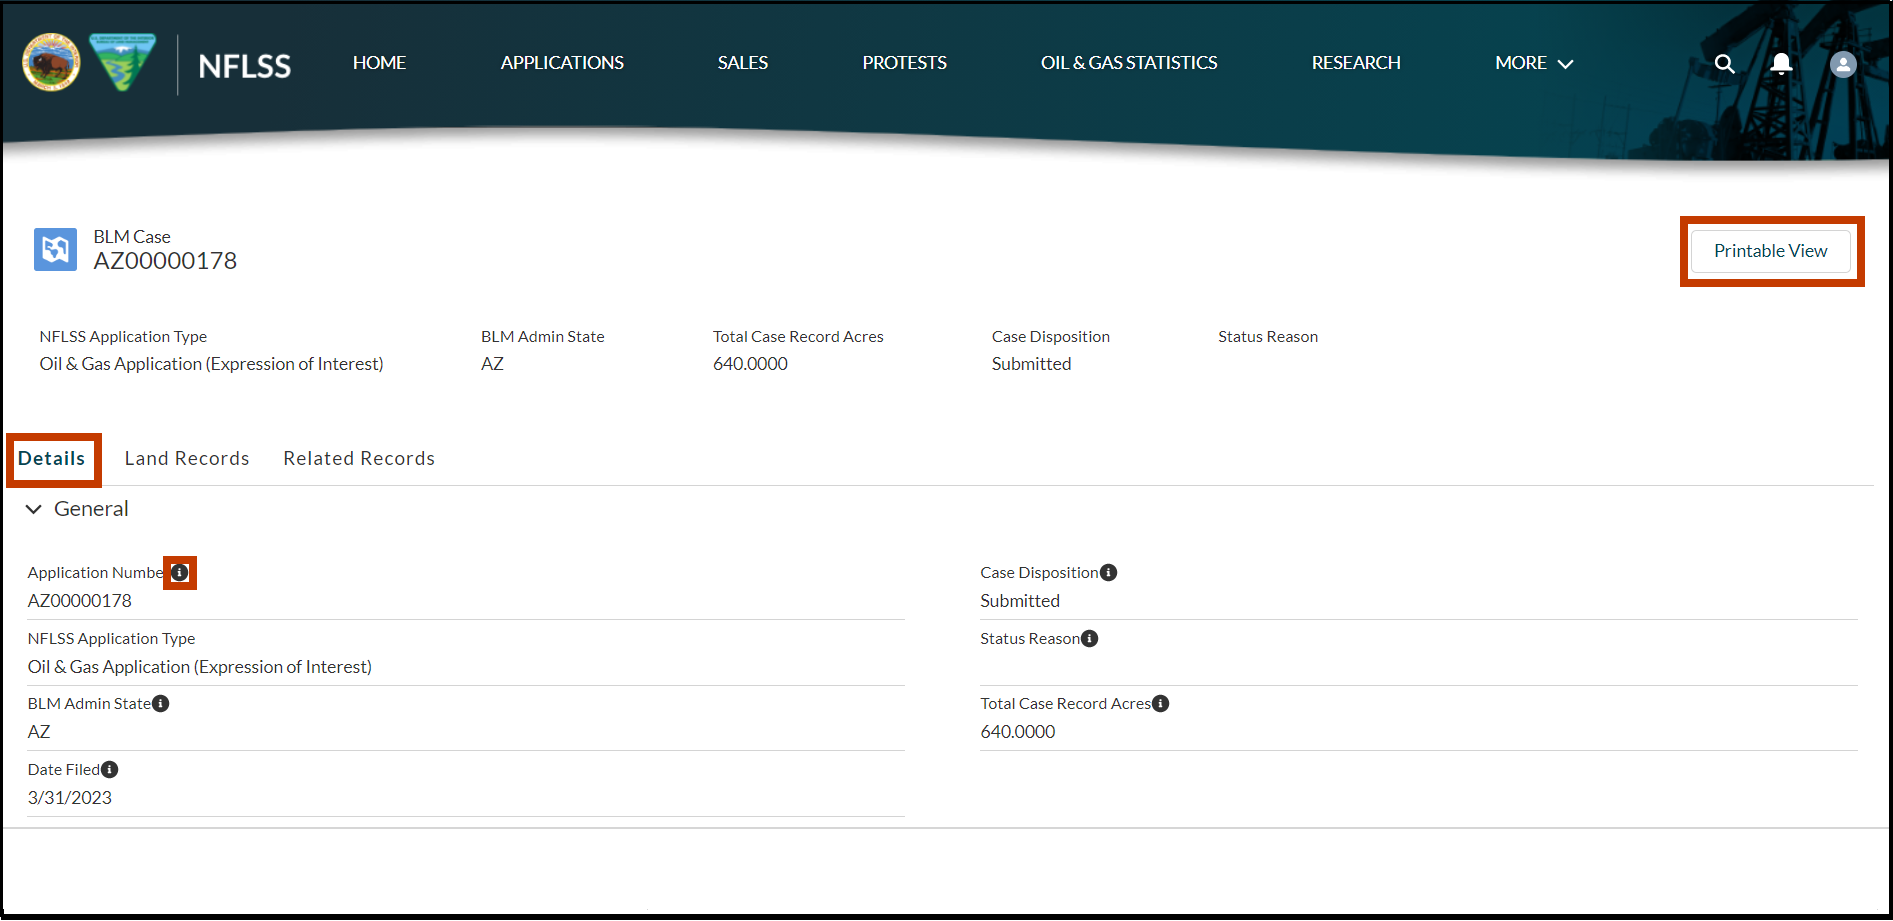Image resolution: width=1893 pixels, height=921 pixels.
Task: Click the Status Reason info icon
Action: pos(1089,638)
